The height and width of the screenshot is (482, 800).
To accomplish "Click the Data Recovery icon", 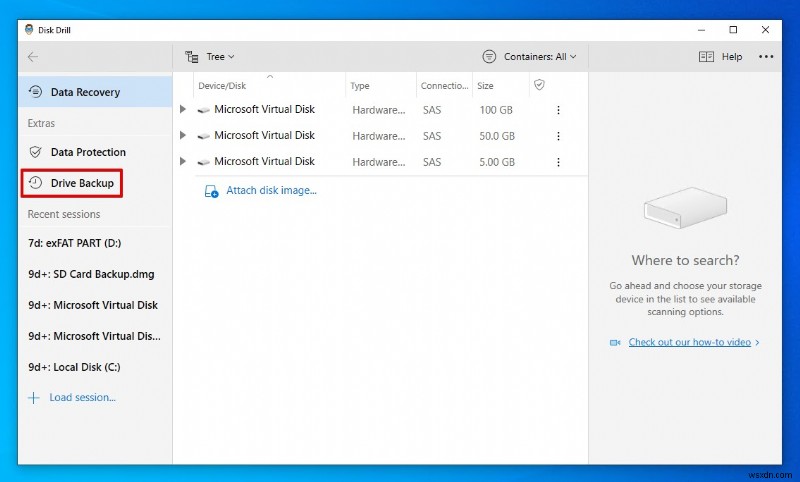I will tap(35, 92).
